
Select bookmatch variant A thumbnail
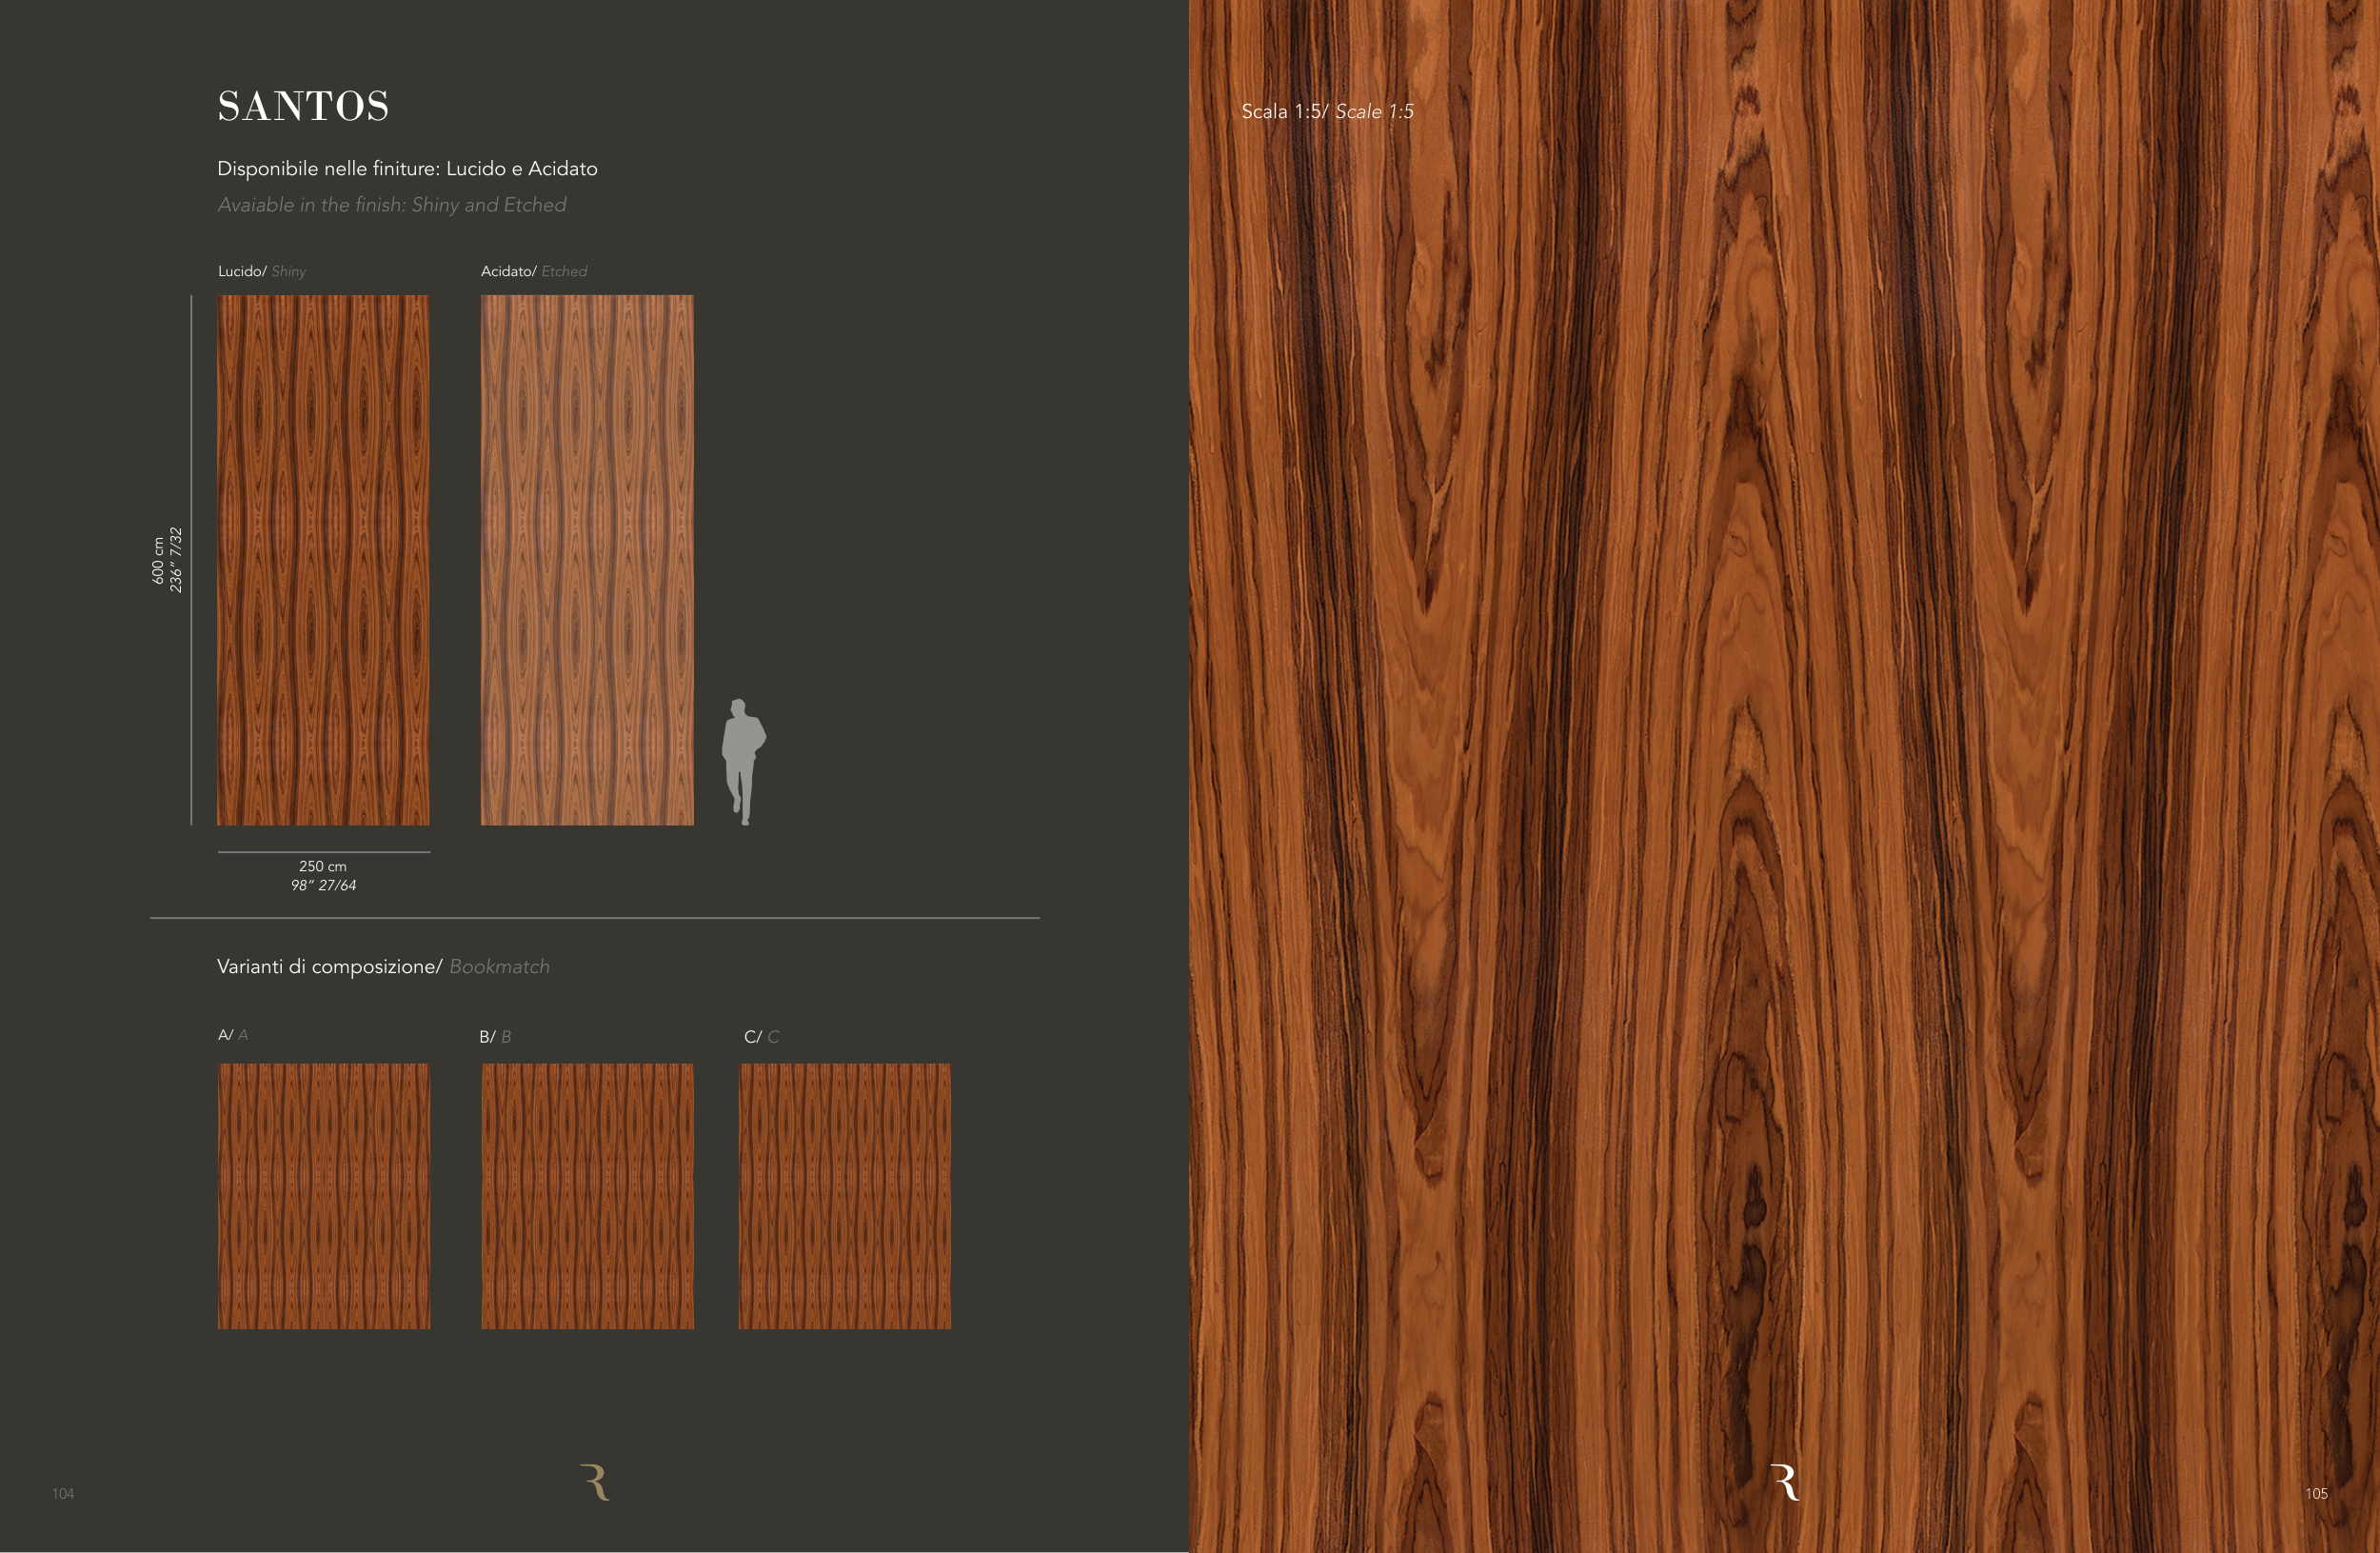(x=323, y=1196)
